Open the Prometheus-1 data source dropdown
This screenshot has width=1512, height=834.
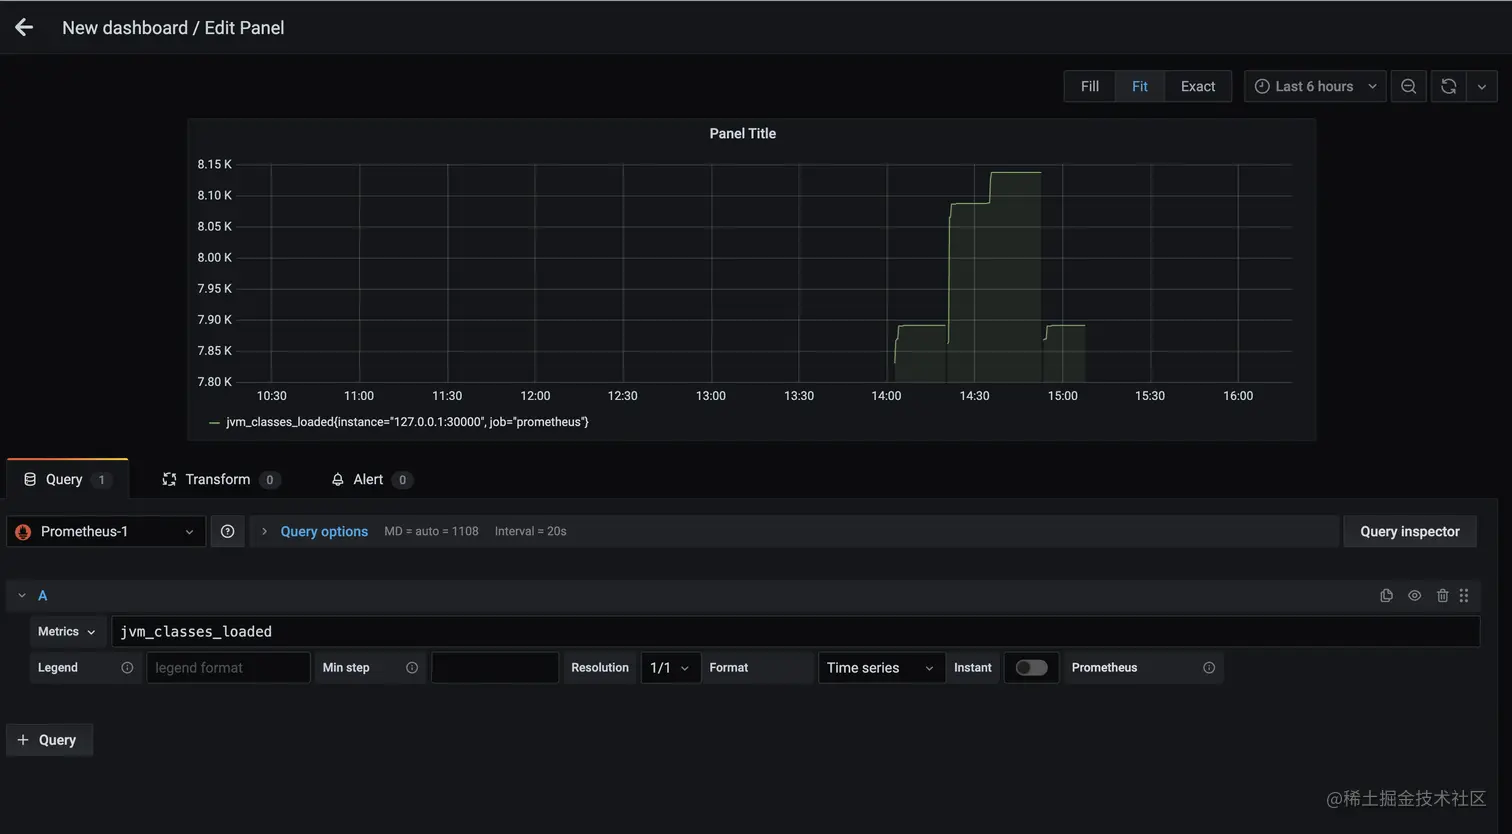106,531
